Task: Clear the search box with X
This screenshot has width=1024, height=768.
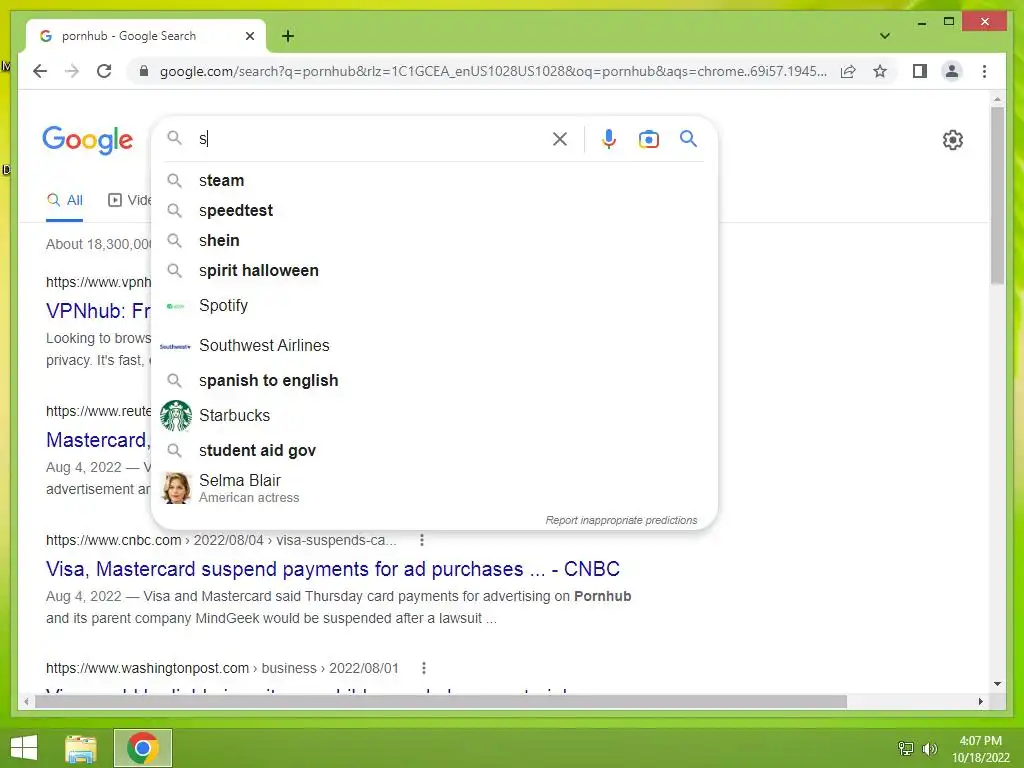Action: tap(560, 139)
